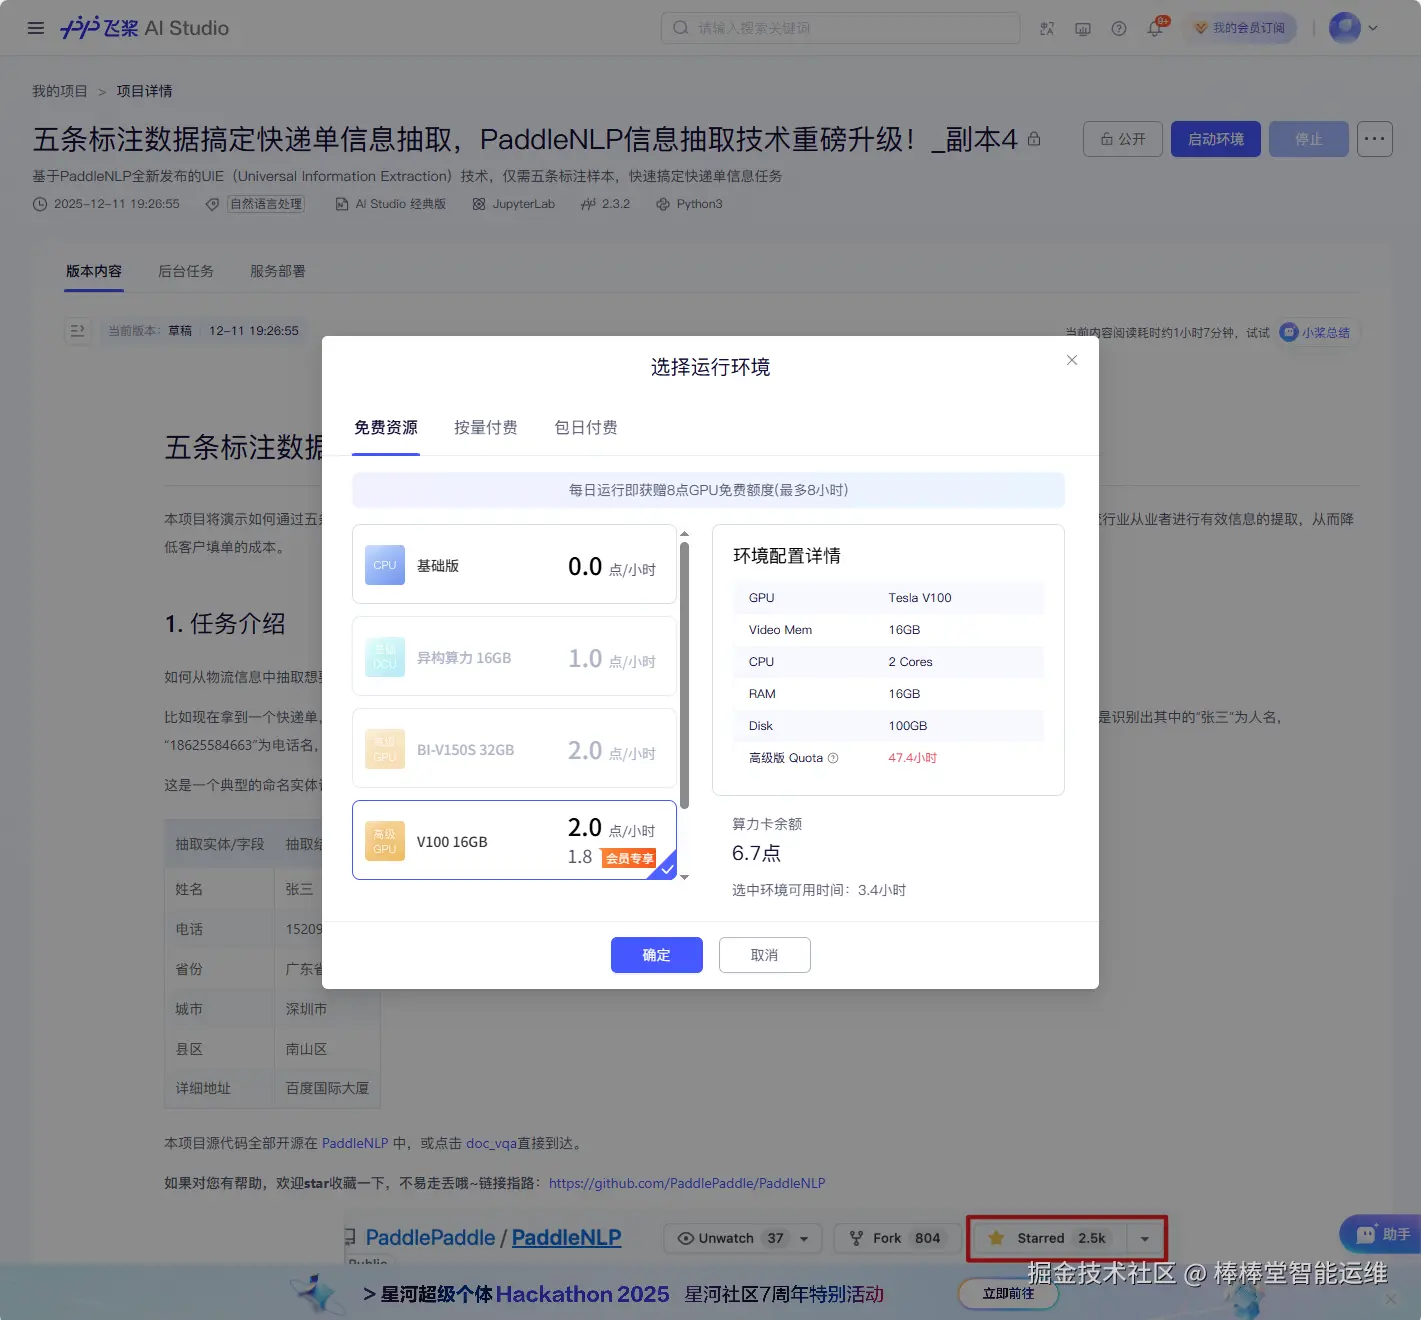Expand the Starred dropdown arrow
1421x1320 pixels.
pyautogui.click(x=1145, y=1239)
